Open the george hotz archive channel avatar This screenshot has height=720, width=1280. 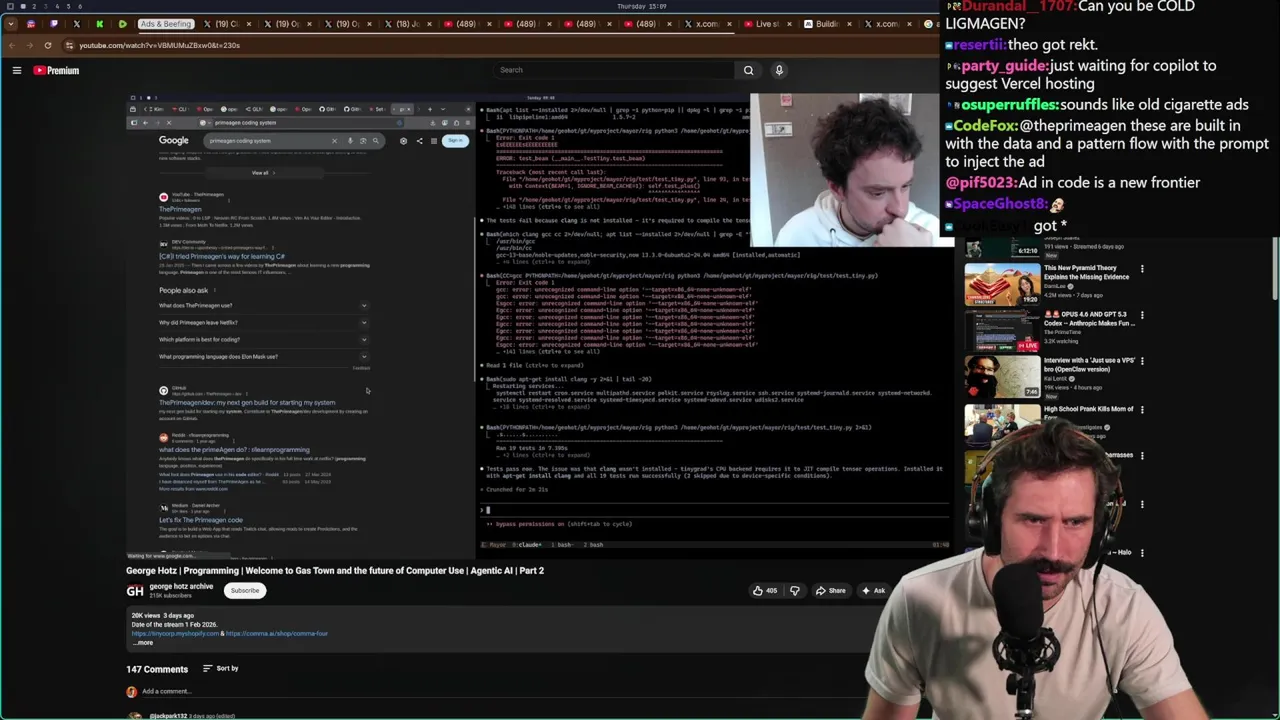pos(135,591)
